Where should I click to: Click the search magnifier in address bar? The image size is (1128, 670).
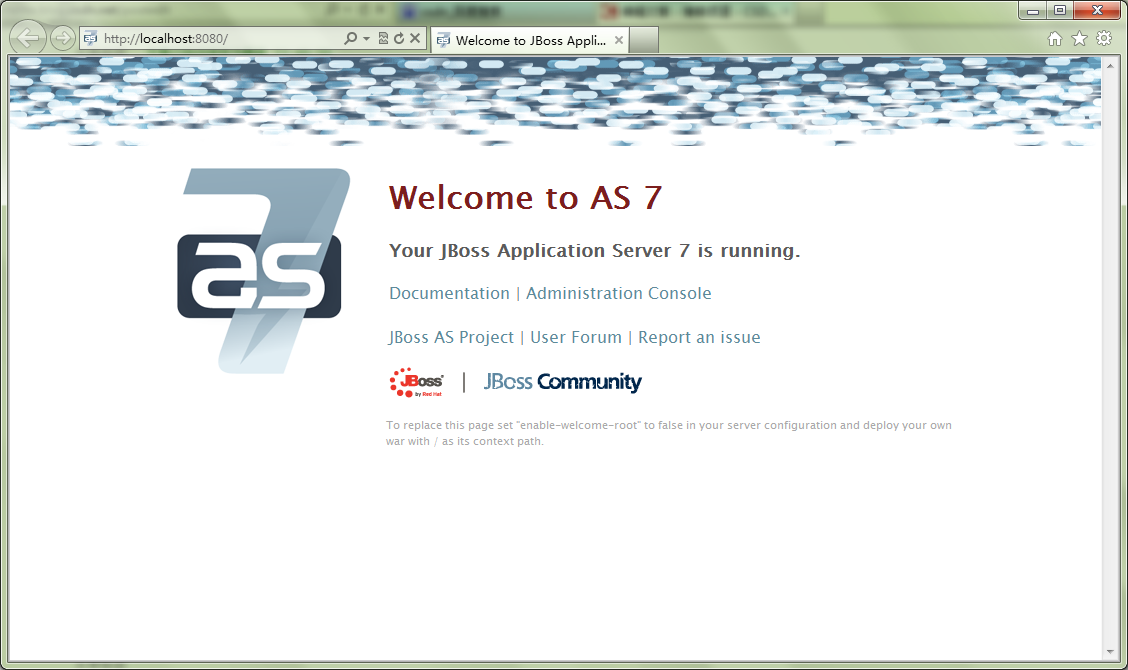tap(350, 38)
